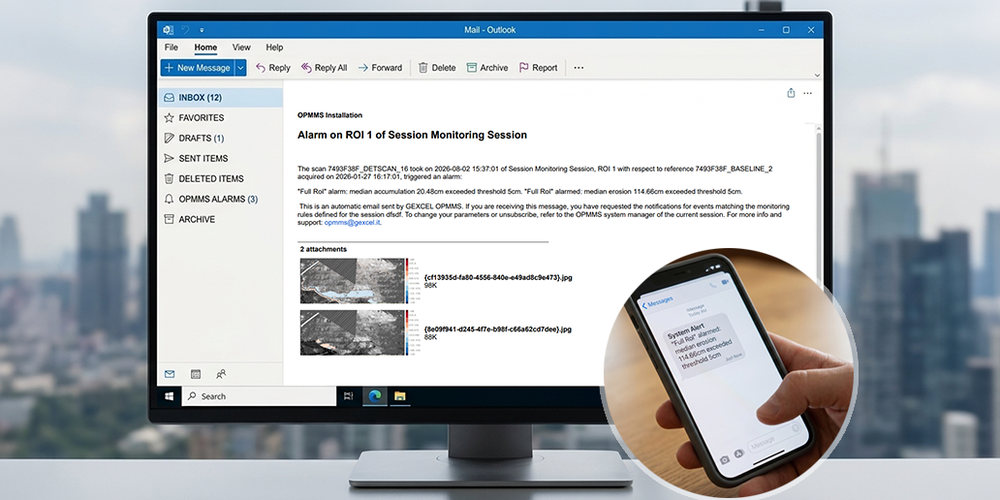Click the share icon in reading pane
Image resolution: width=1000 pixels, height=500 pixels.
(x=791, y=93)
